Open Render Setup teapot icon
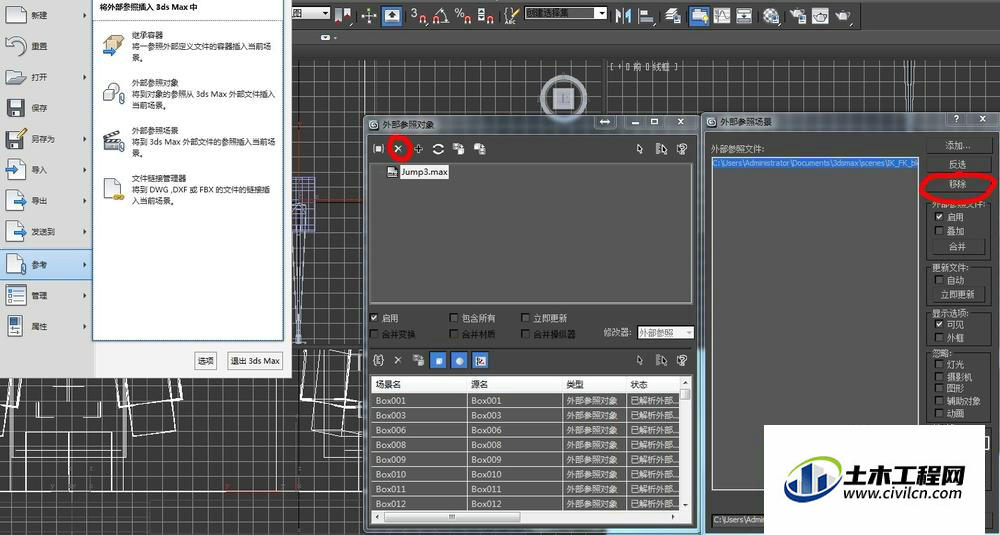1000x535 pixels. (798, 16)
